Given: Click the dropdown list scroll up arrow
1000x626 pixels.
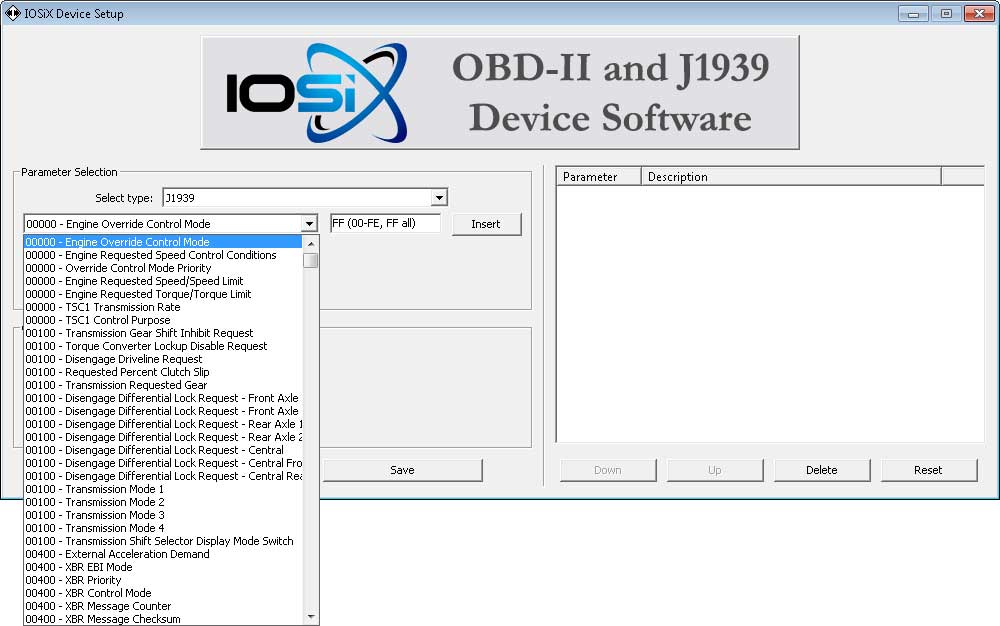Looking at the screenshot, I should click(x=311, y=244).
